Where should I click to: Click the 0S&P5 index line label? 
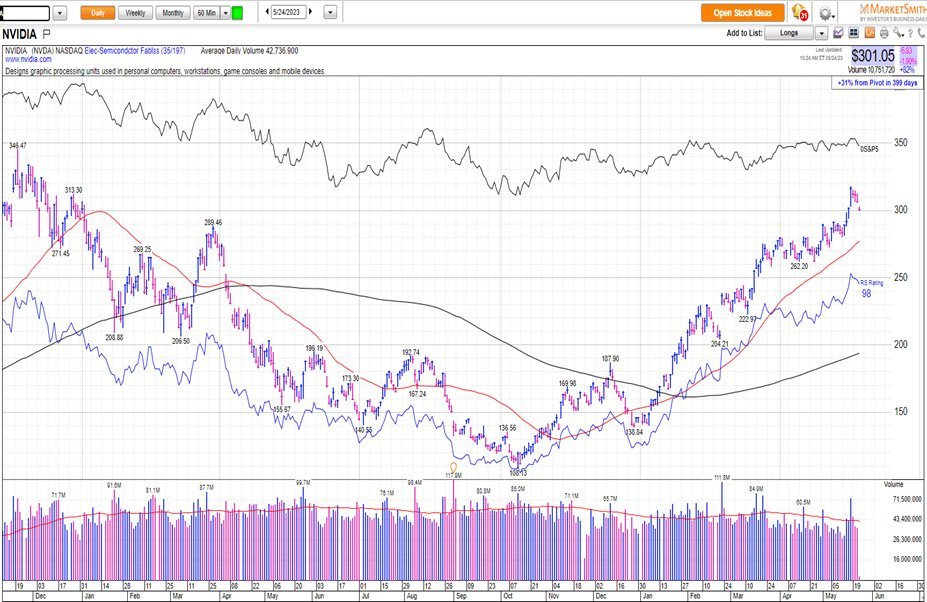point(869,149)
